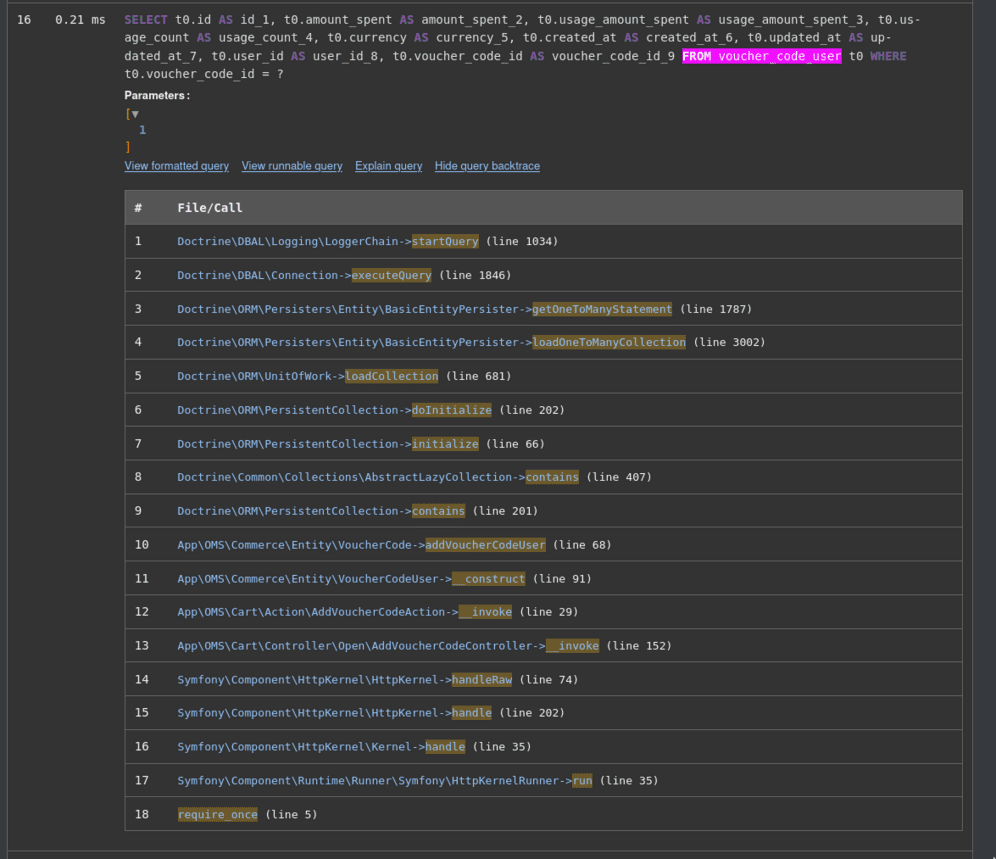Run Explain query for this statement
Screen dimensions: 996x859
(x=388, y=166)
